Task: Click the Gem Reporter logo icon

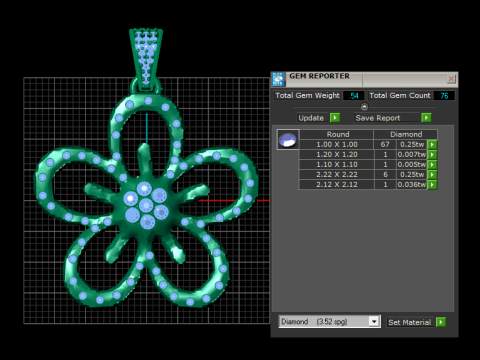Action: pyautogui.click(x=278, y=79)
